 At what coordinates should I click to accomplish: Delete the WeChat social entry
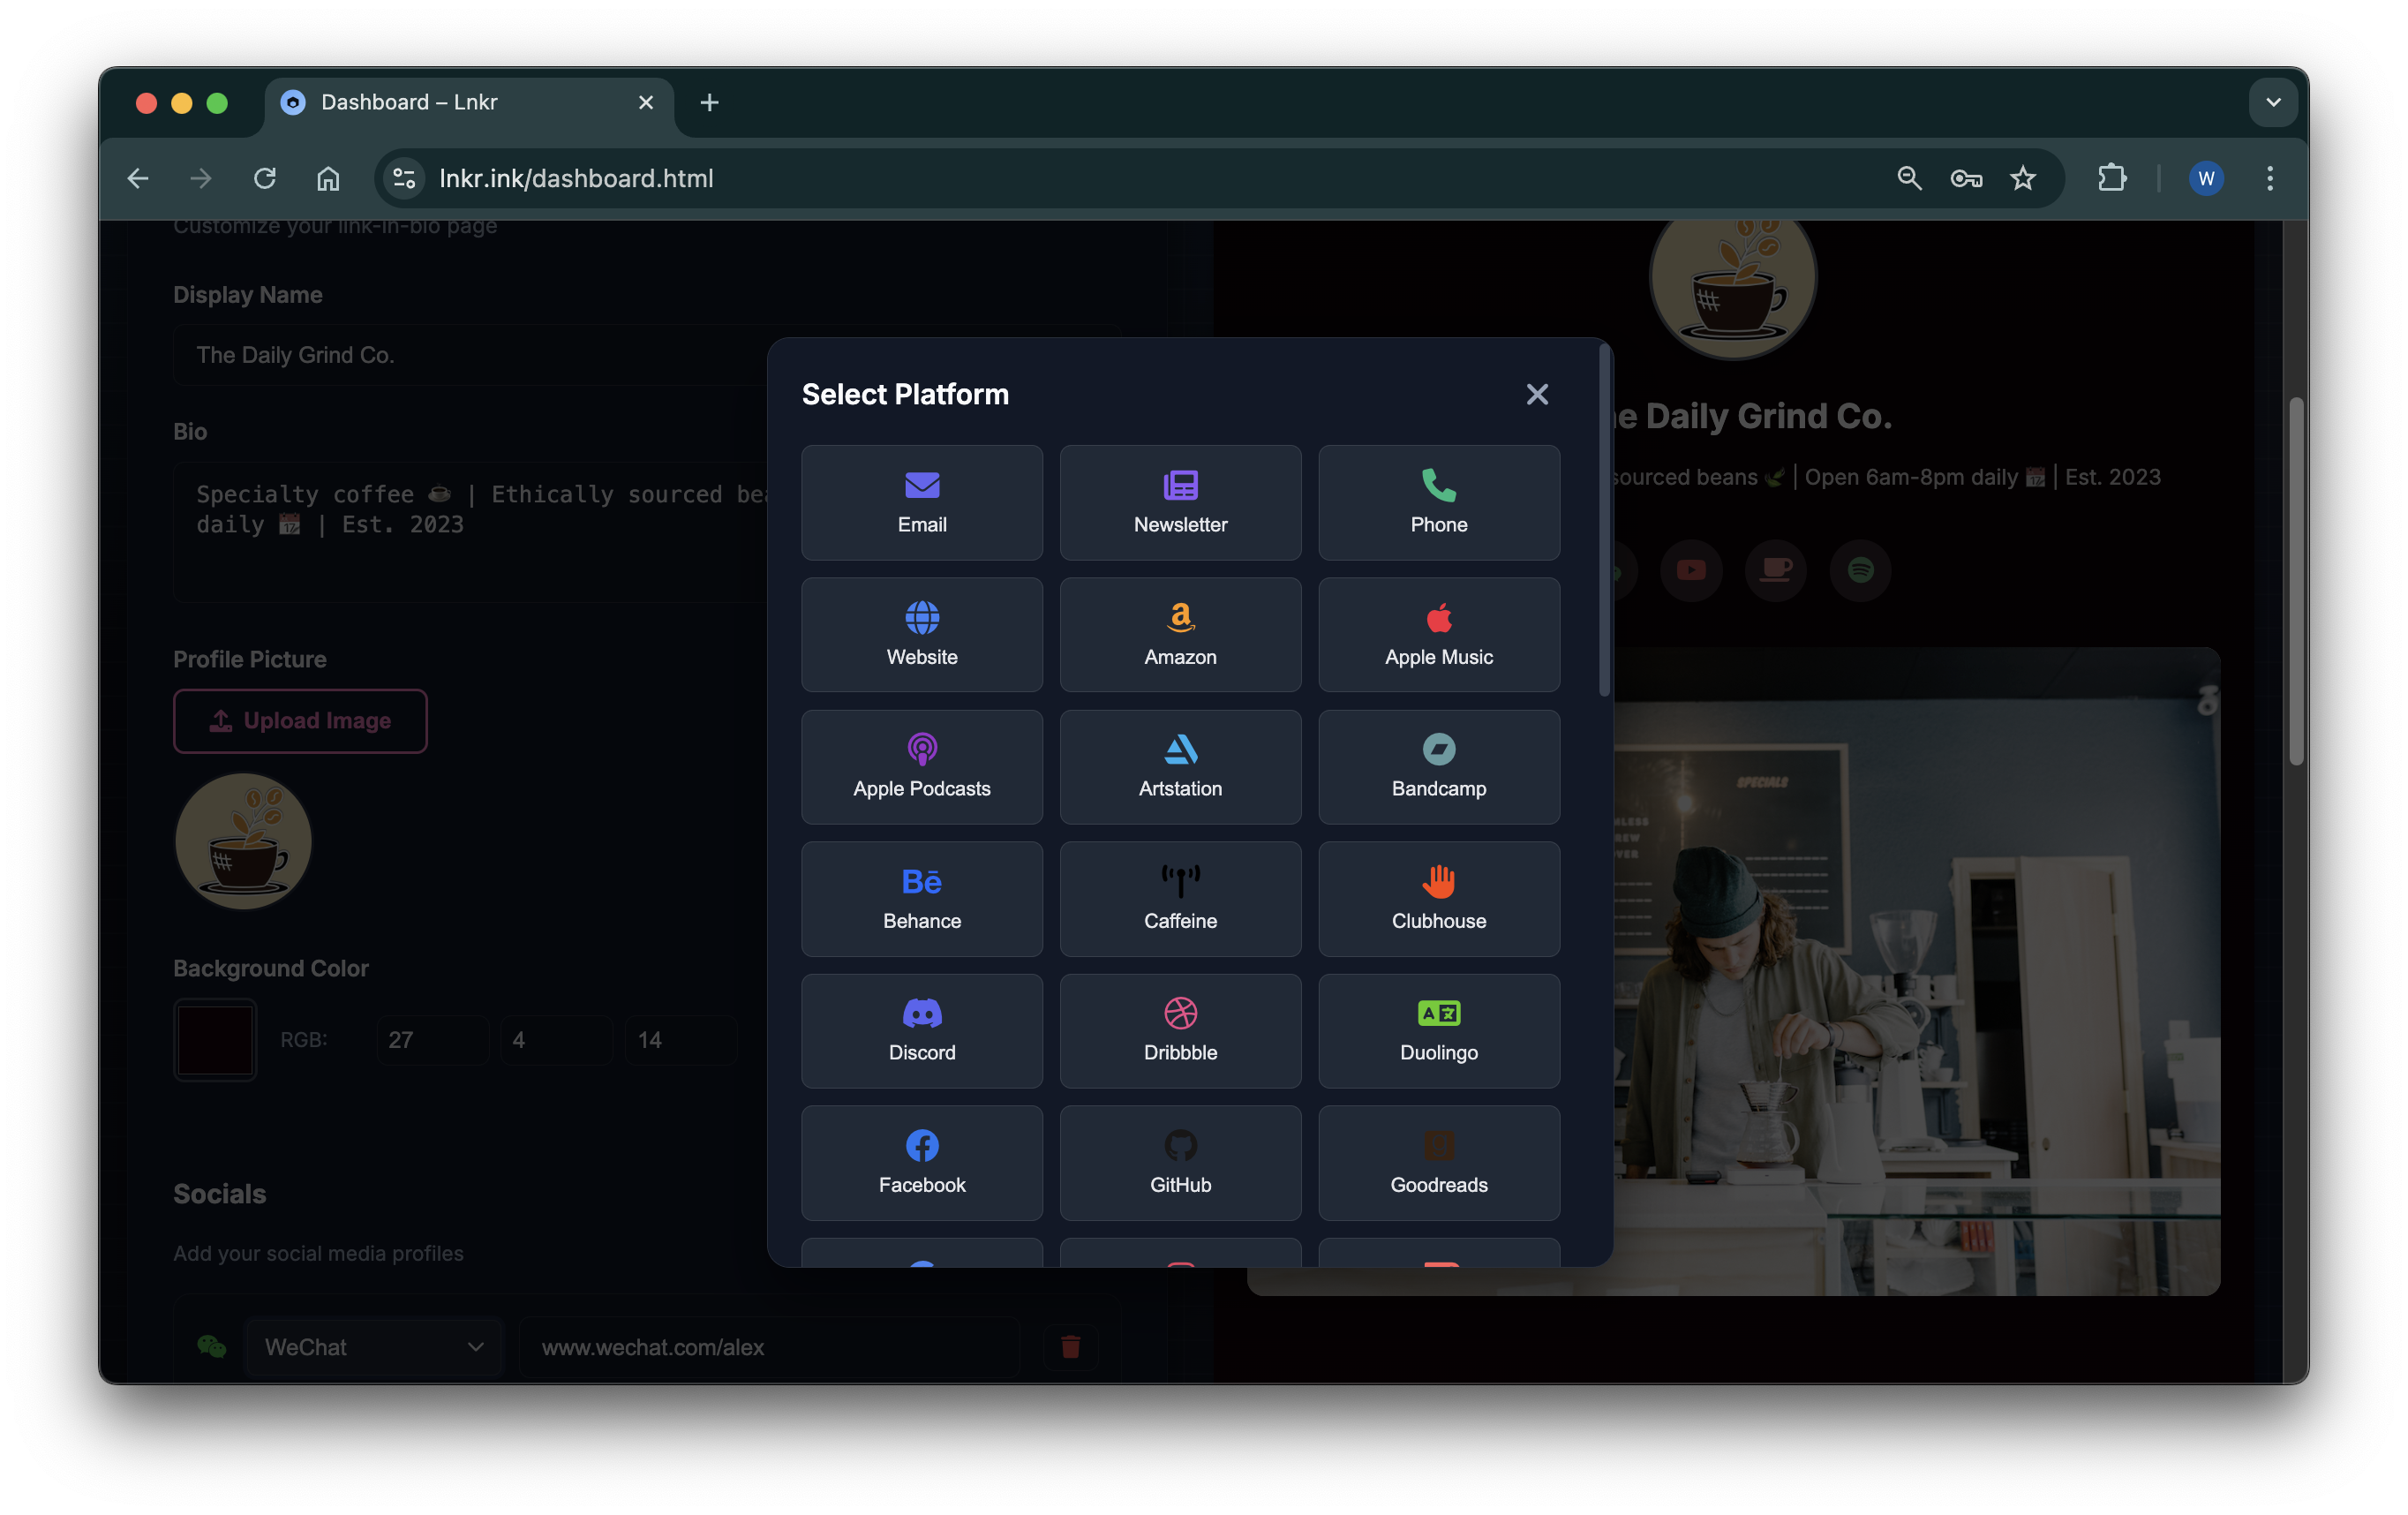pos(1069,1347)
